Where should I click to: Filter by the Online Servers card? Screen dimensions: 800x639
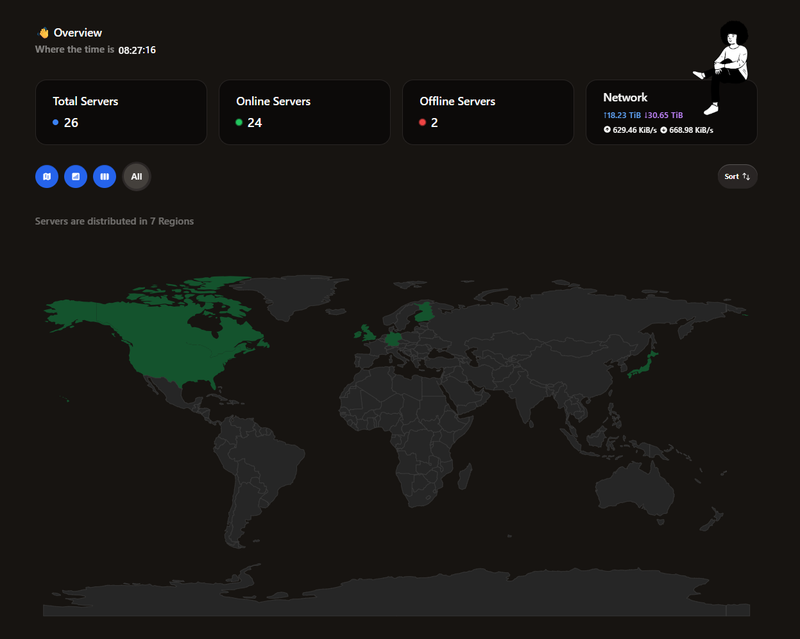304,112
